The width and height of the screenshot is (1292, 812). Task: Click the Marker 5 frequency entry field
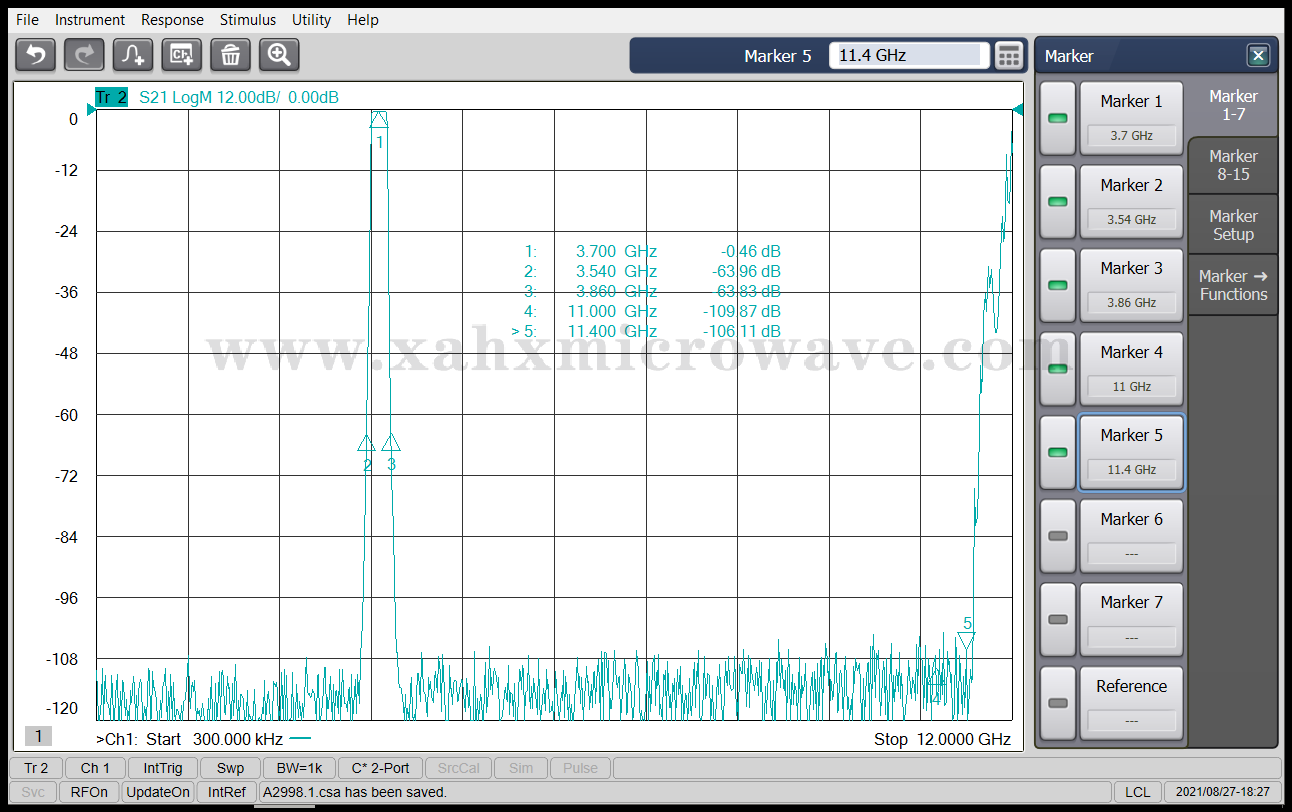click(909, 56)
